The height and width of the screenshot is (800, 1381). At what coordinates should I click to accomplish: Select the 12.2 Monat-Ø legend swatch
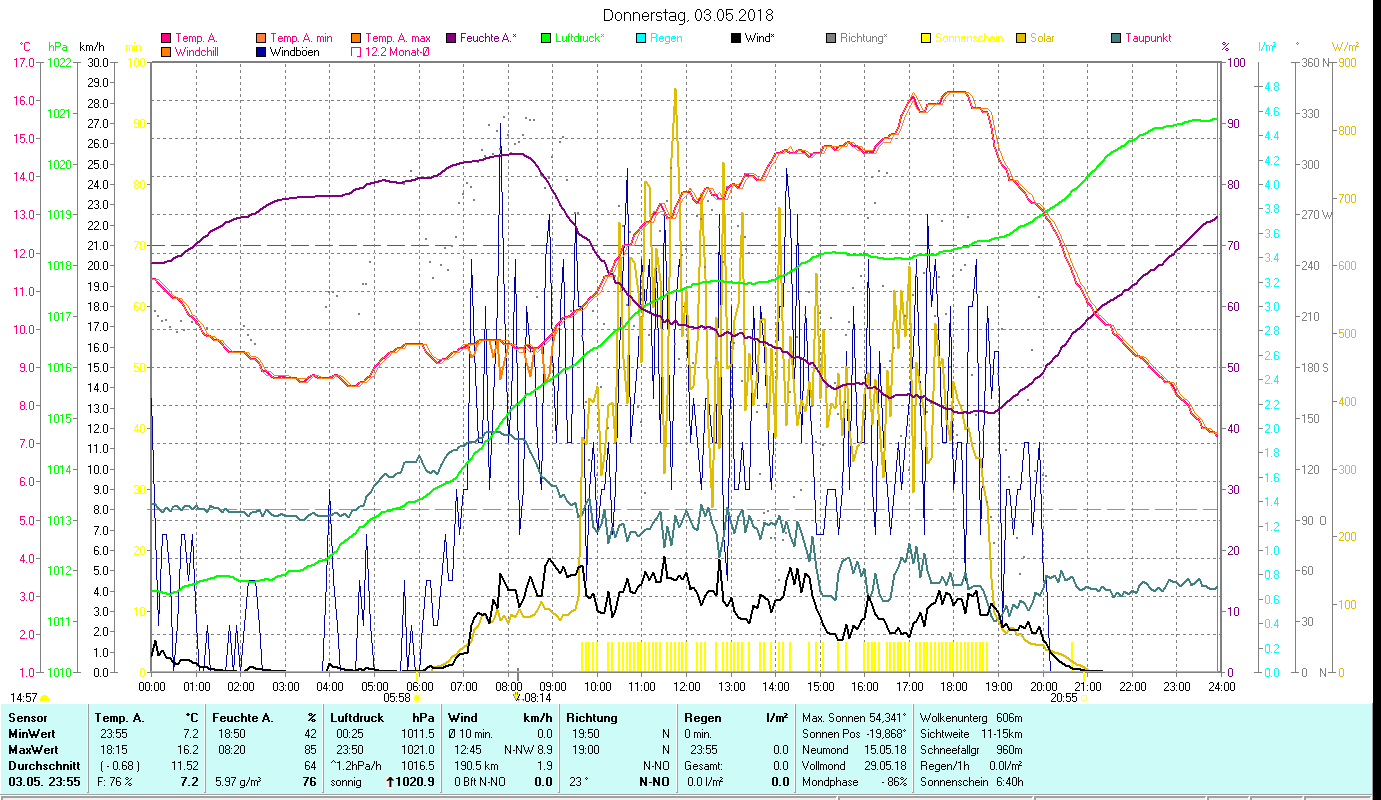[x=356, y=52]
